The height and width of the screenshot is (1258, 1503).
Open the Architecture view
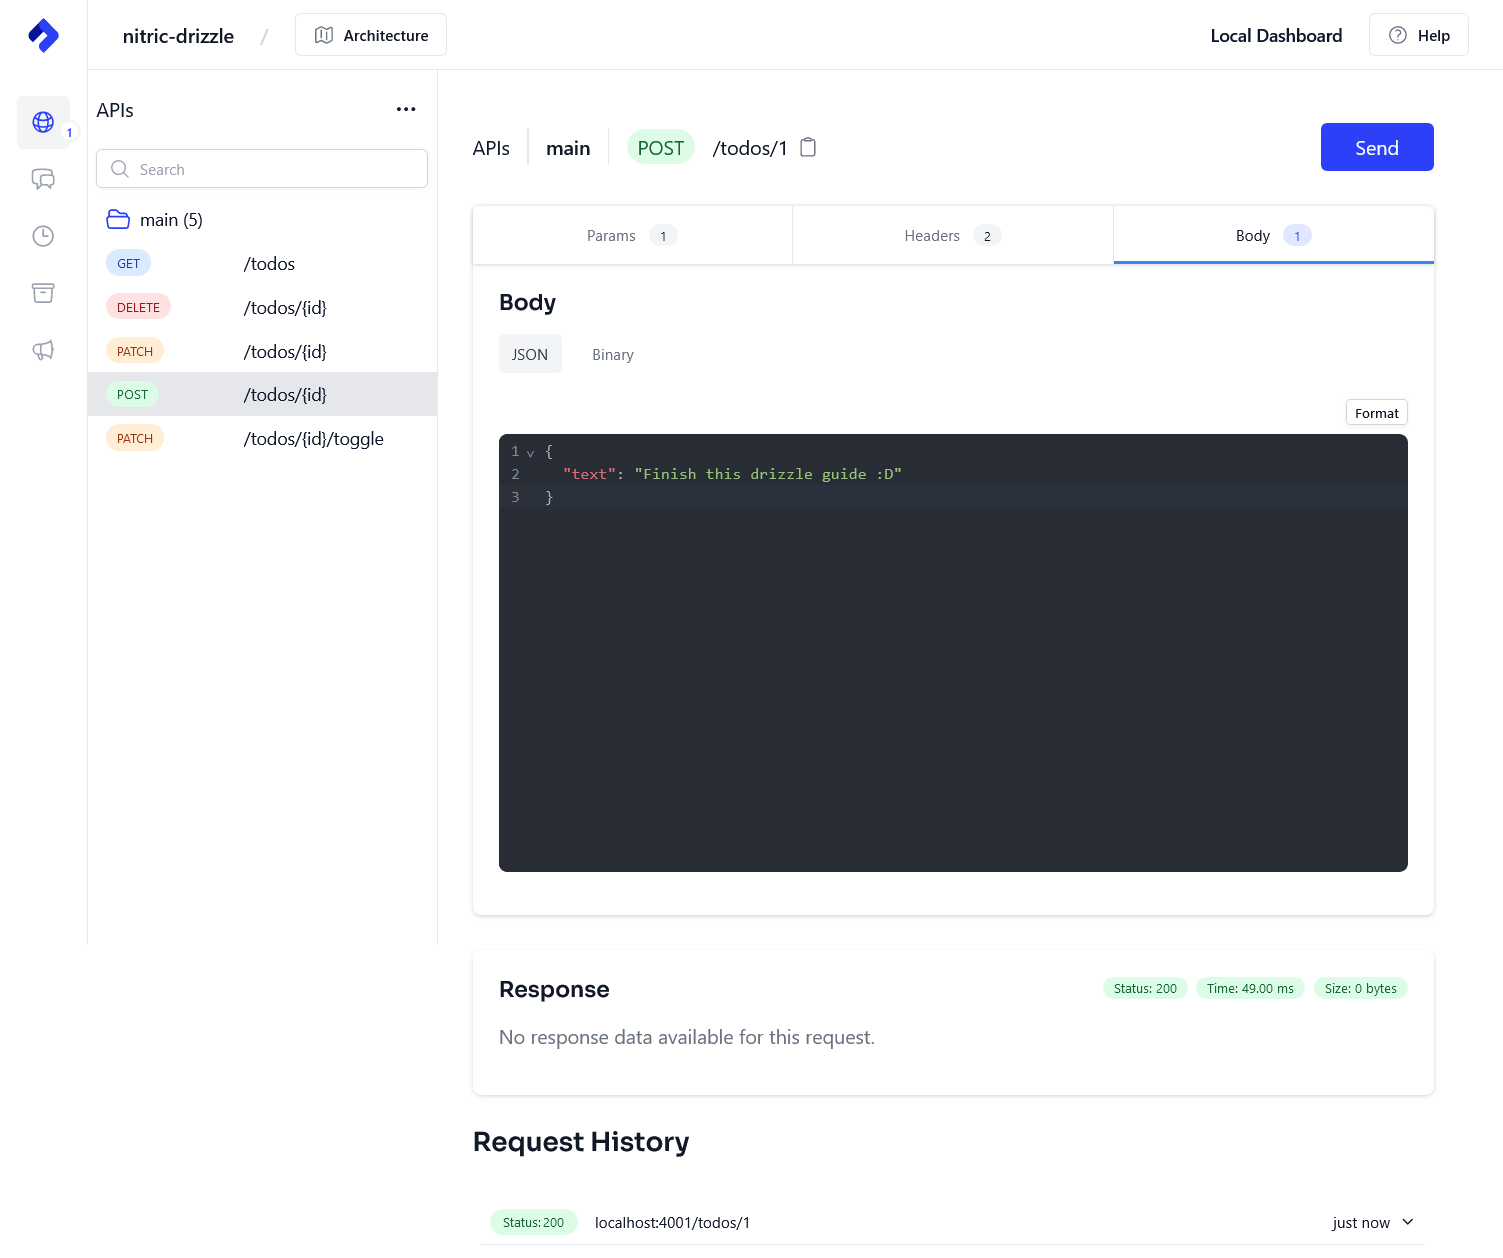370,34
